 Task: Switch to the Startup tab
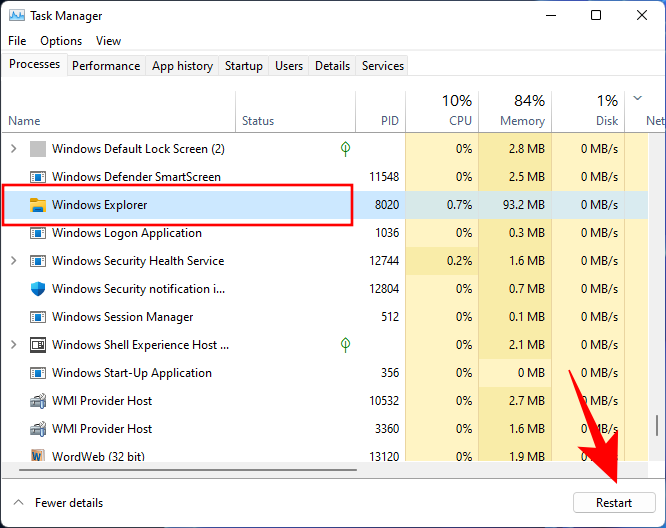(244, 66)
